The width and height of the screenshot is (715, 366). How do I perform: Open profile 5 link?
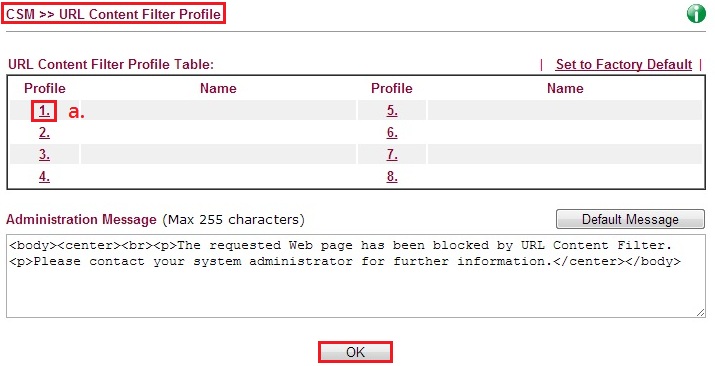(x=392, y=111)
